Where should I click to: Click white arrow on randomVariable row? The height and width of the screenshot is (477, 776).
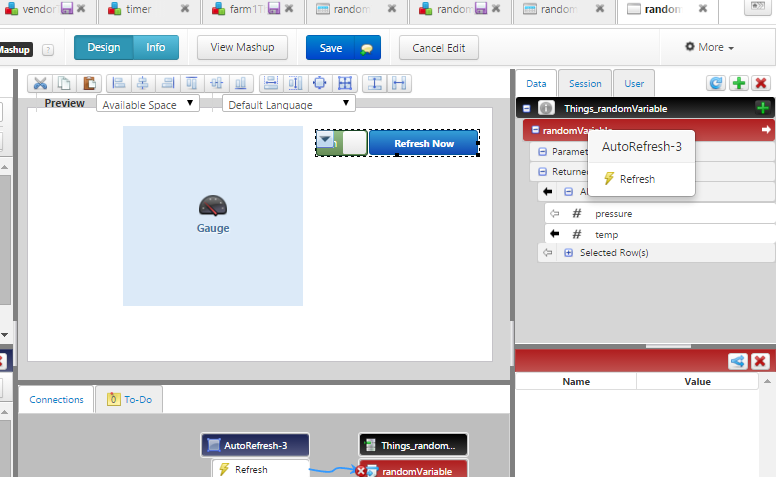766,130
